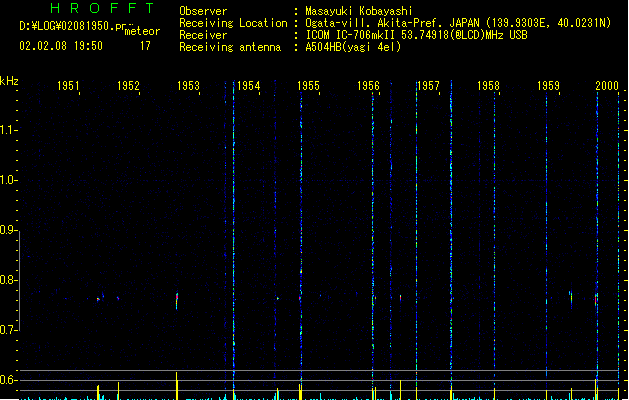
Task: Click the HROFFT title text
Action: point(102,8)
